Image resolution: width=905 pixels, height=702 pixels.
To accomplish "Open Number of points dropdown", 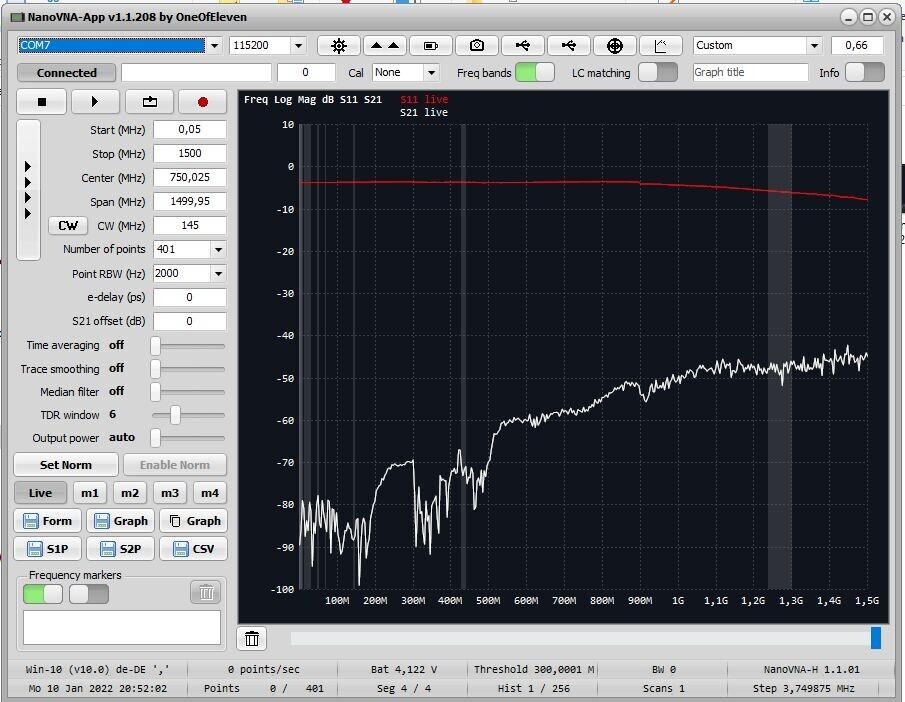I will (218, 249).
